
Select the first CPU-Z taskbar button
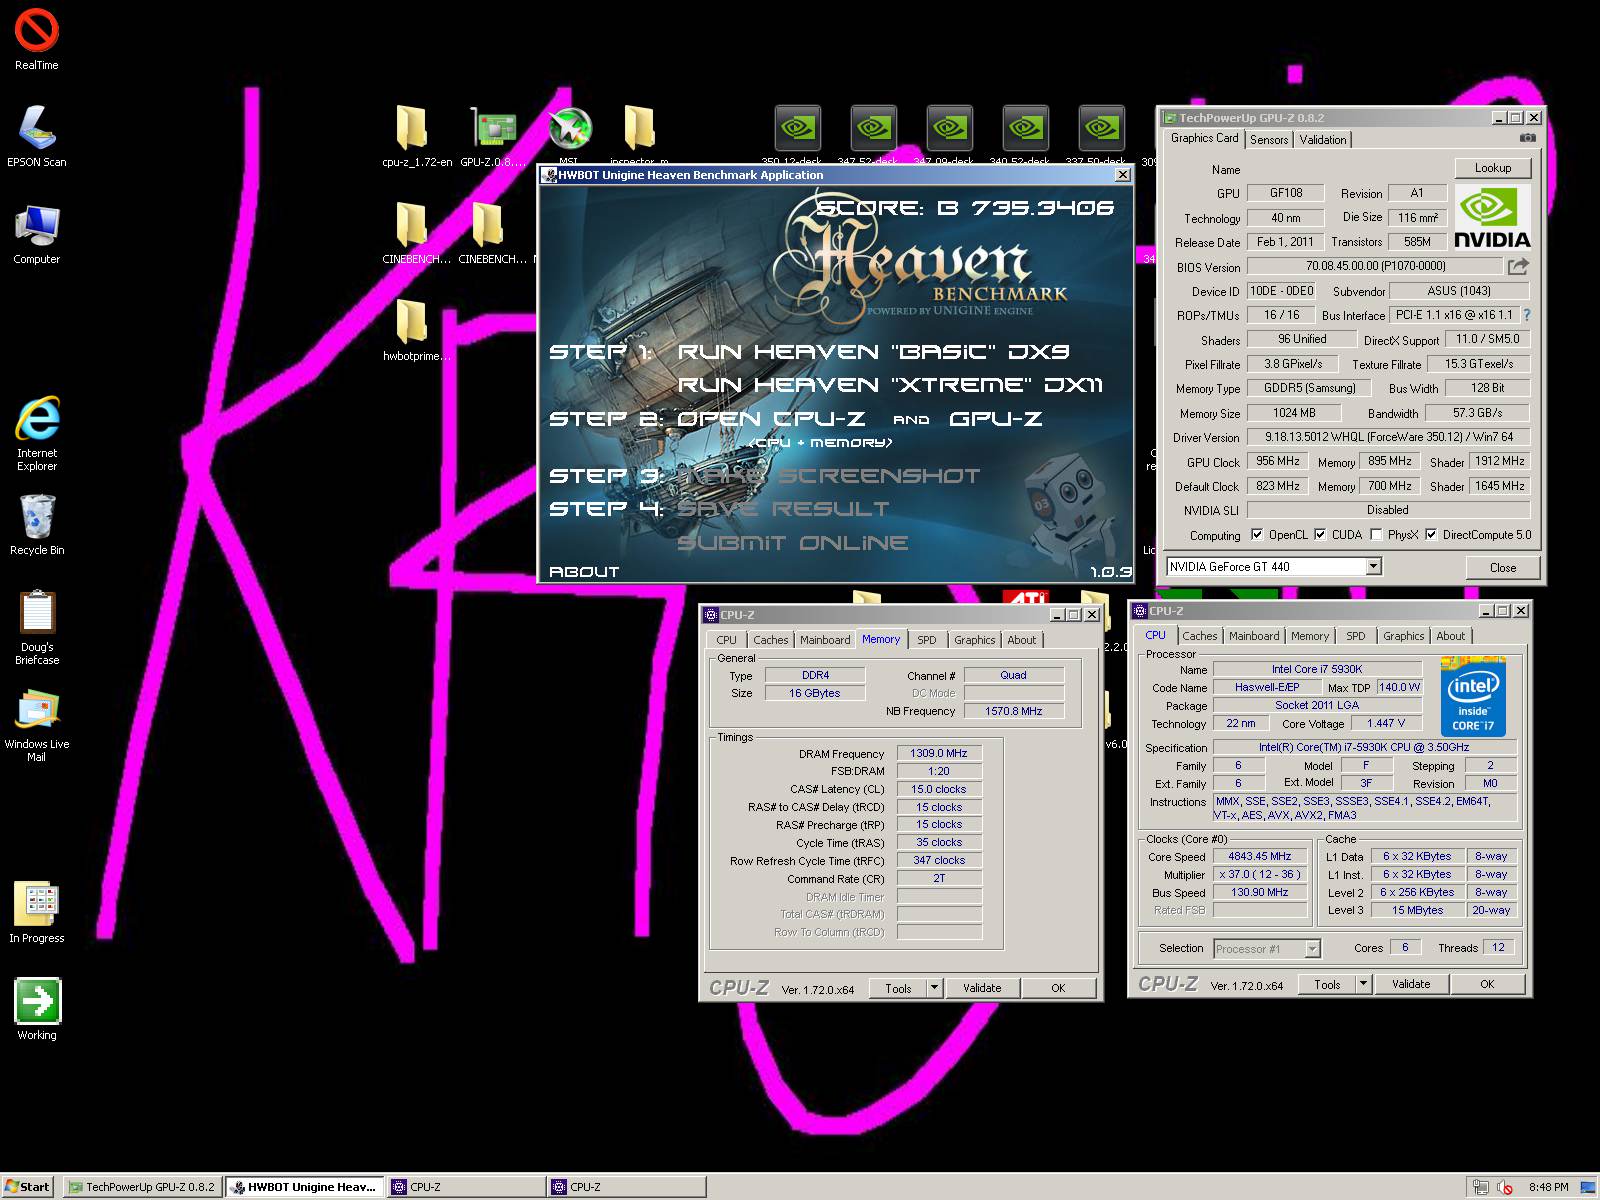466,1187
